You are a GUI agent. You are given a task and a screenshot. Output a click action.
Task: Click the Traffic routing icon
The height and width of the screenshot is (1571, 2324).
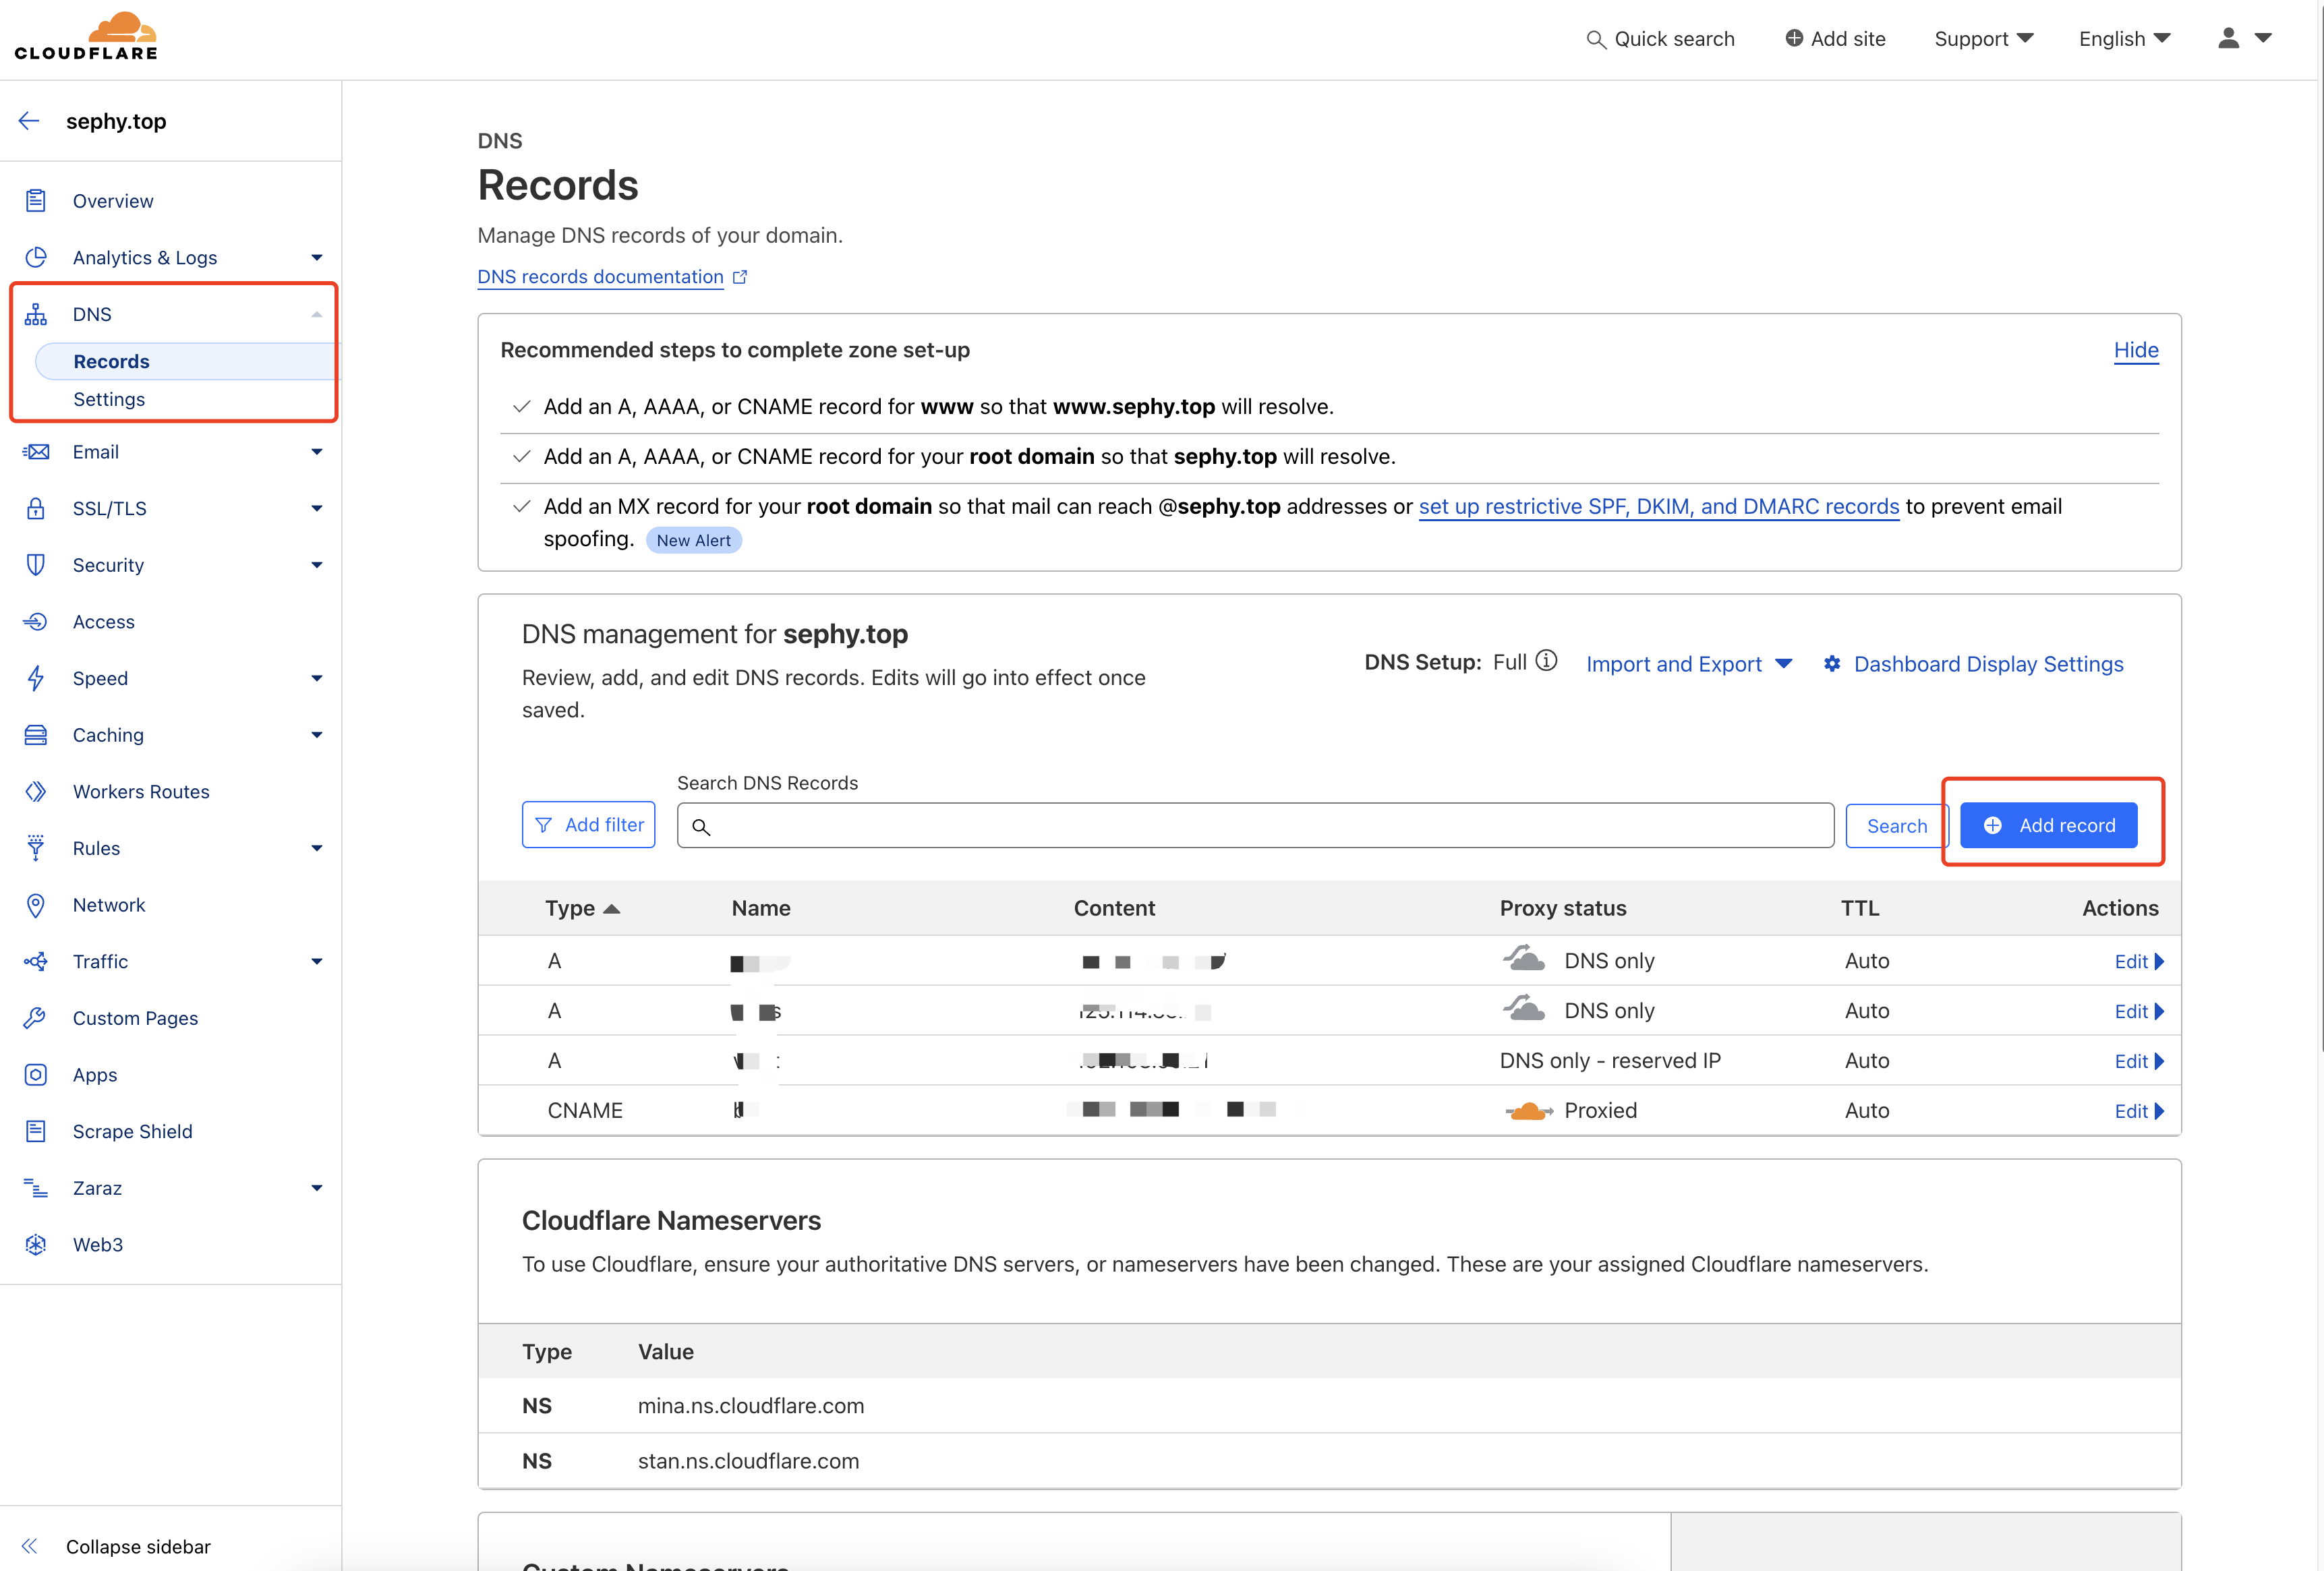point(36,962)
